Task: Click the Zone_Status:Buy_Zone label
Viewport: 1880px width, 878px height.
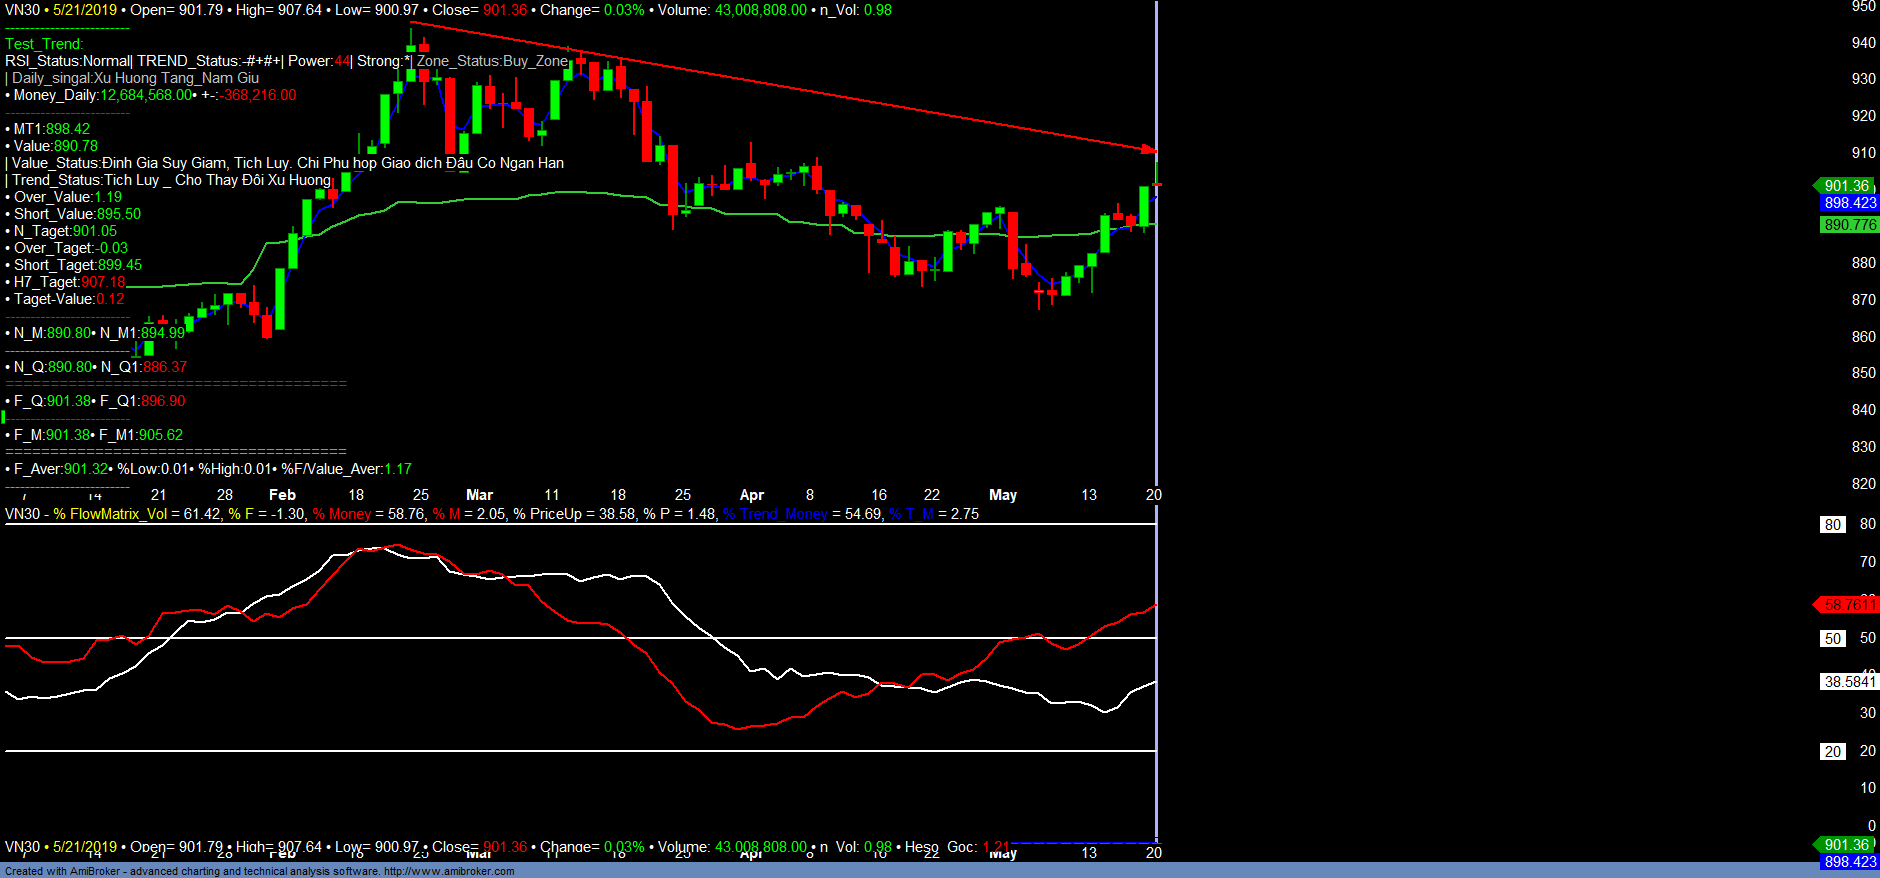Action: point(492,61)
